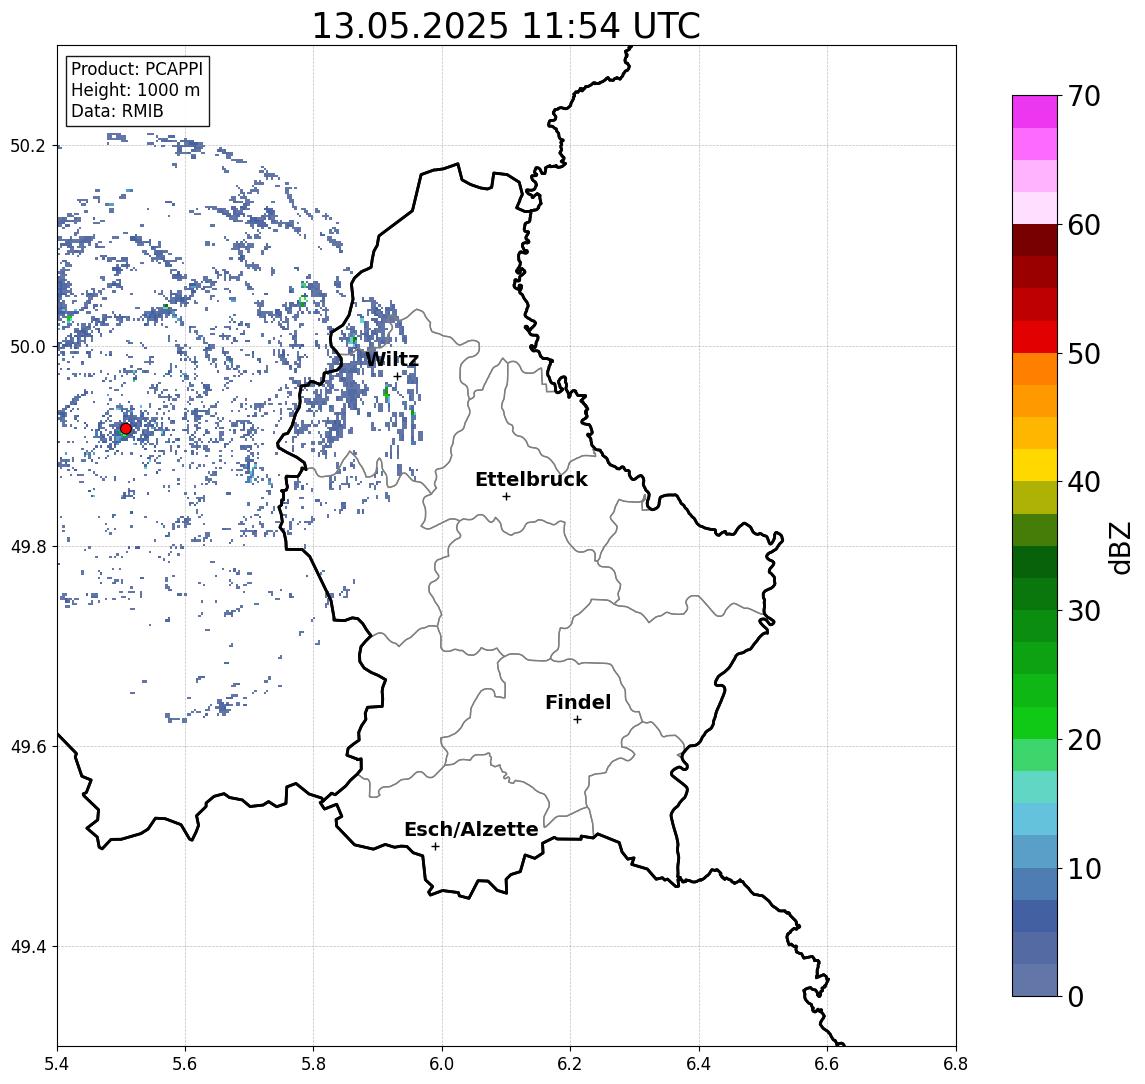Click the plus marker below Ettelbruck

pos(506,497)
